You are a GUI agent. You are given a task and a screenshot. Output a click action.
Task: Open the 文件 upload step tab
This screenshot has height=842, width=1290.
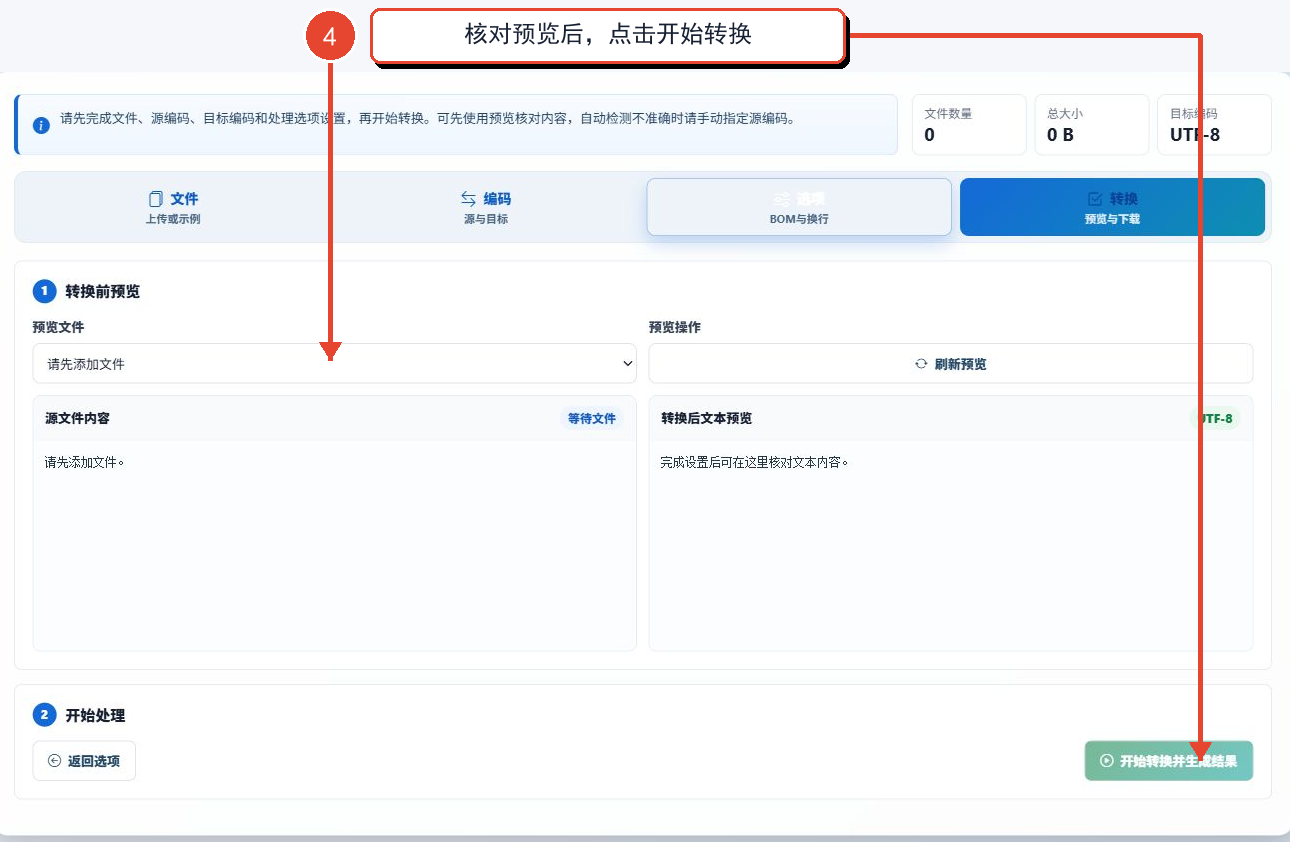(173, 207)
